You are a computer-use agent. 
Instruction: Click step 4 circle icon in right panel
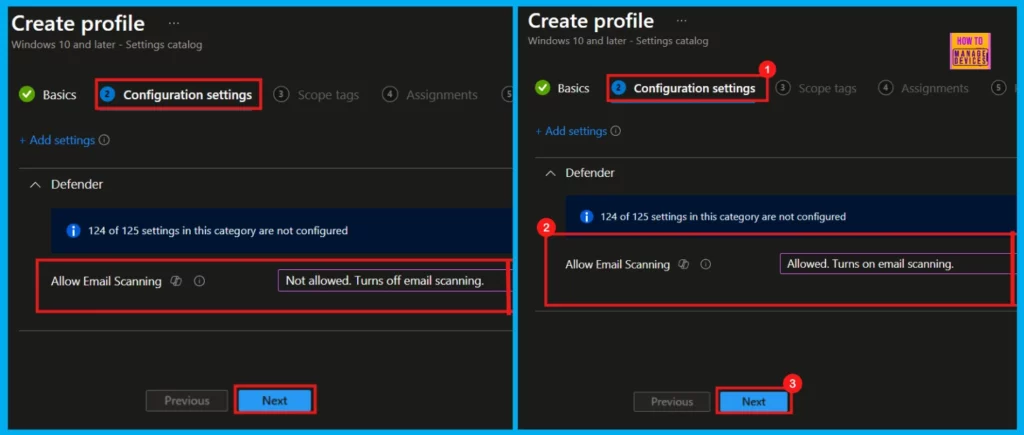[x=886, y=88]
